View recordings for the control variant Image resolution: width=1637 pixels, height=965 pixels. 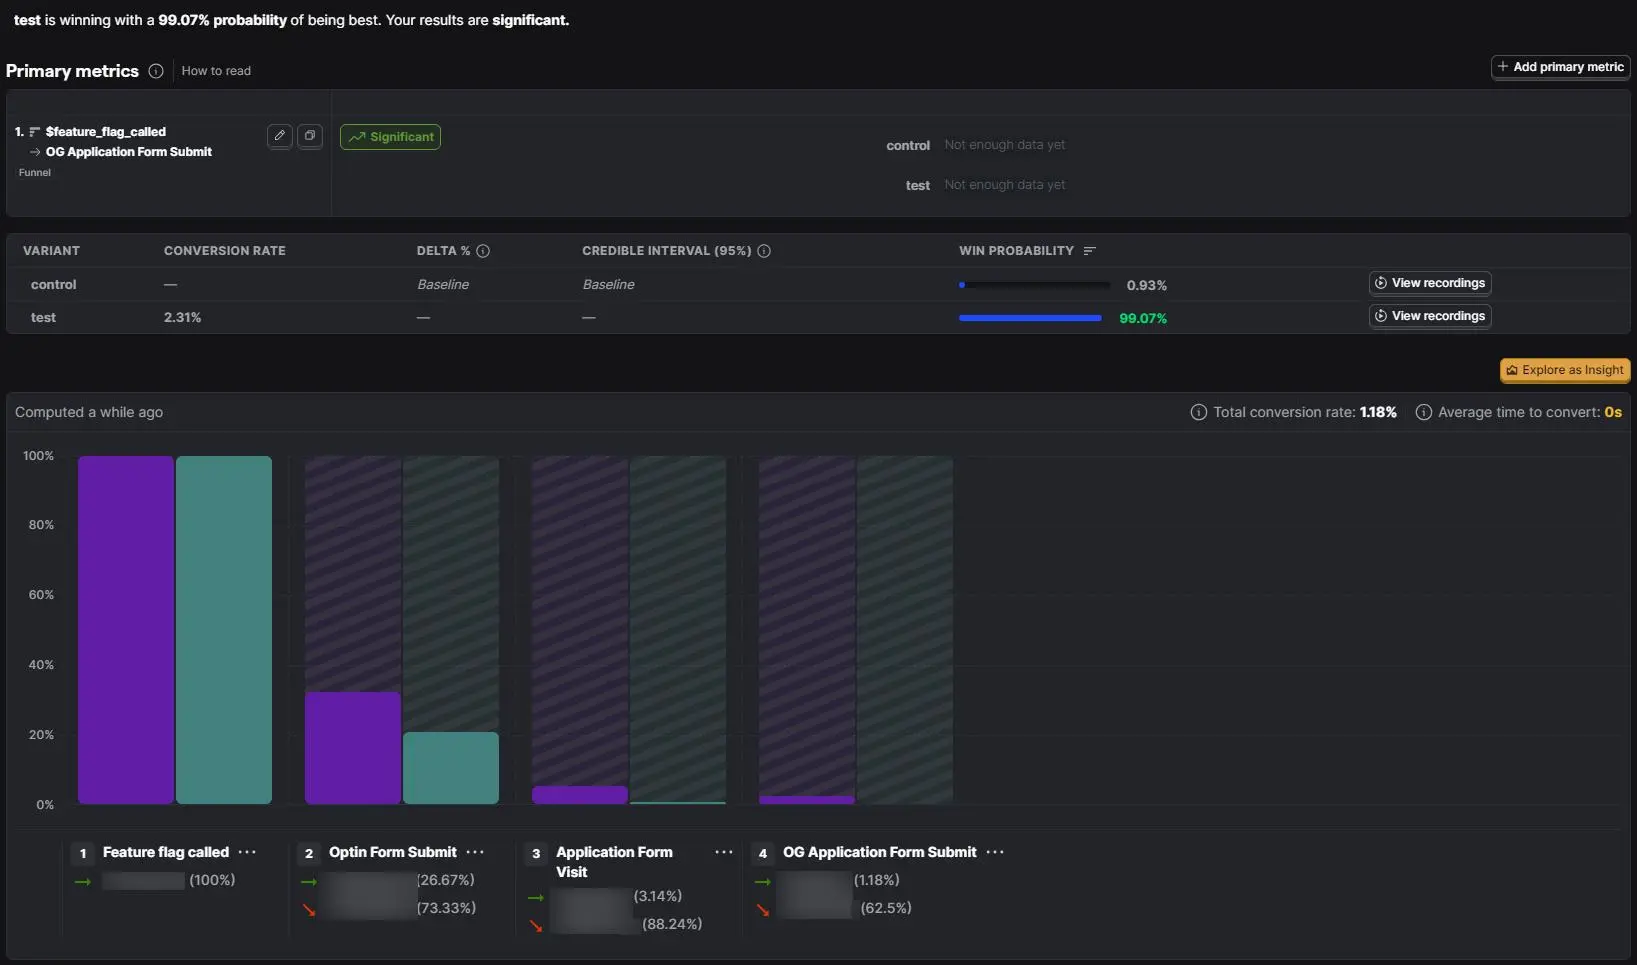(x=1430, y=283)
